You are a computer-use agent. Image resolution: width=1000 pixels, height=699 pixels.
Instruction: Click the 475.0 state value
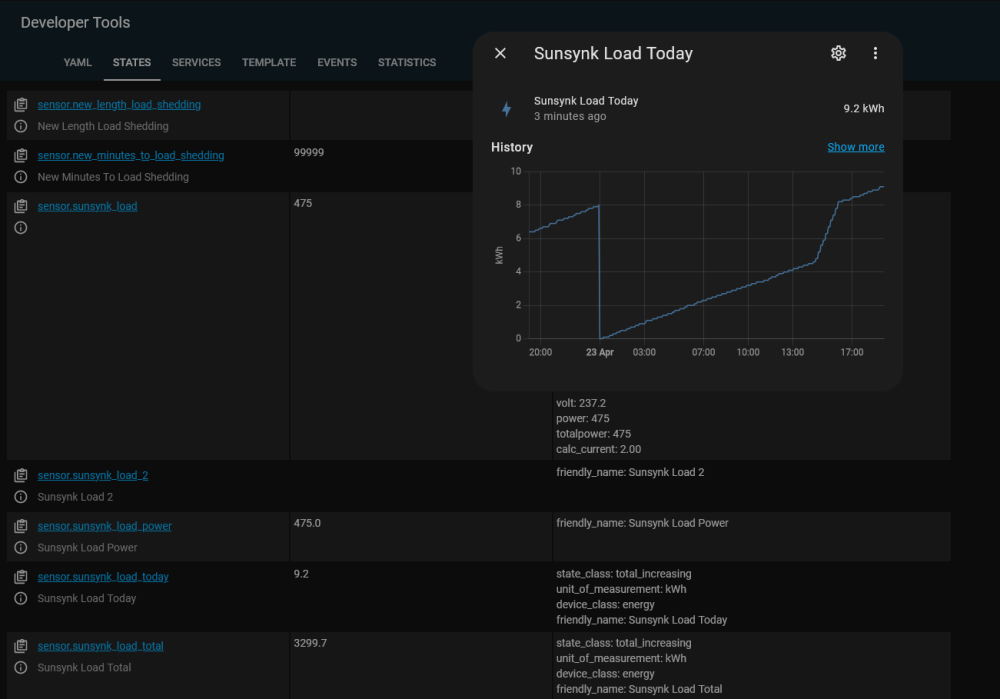[x=307, y=523]
